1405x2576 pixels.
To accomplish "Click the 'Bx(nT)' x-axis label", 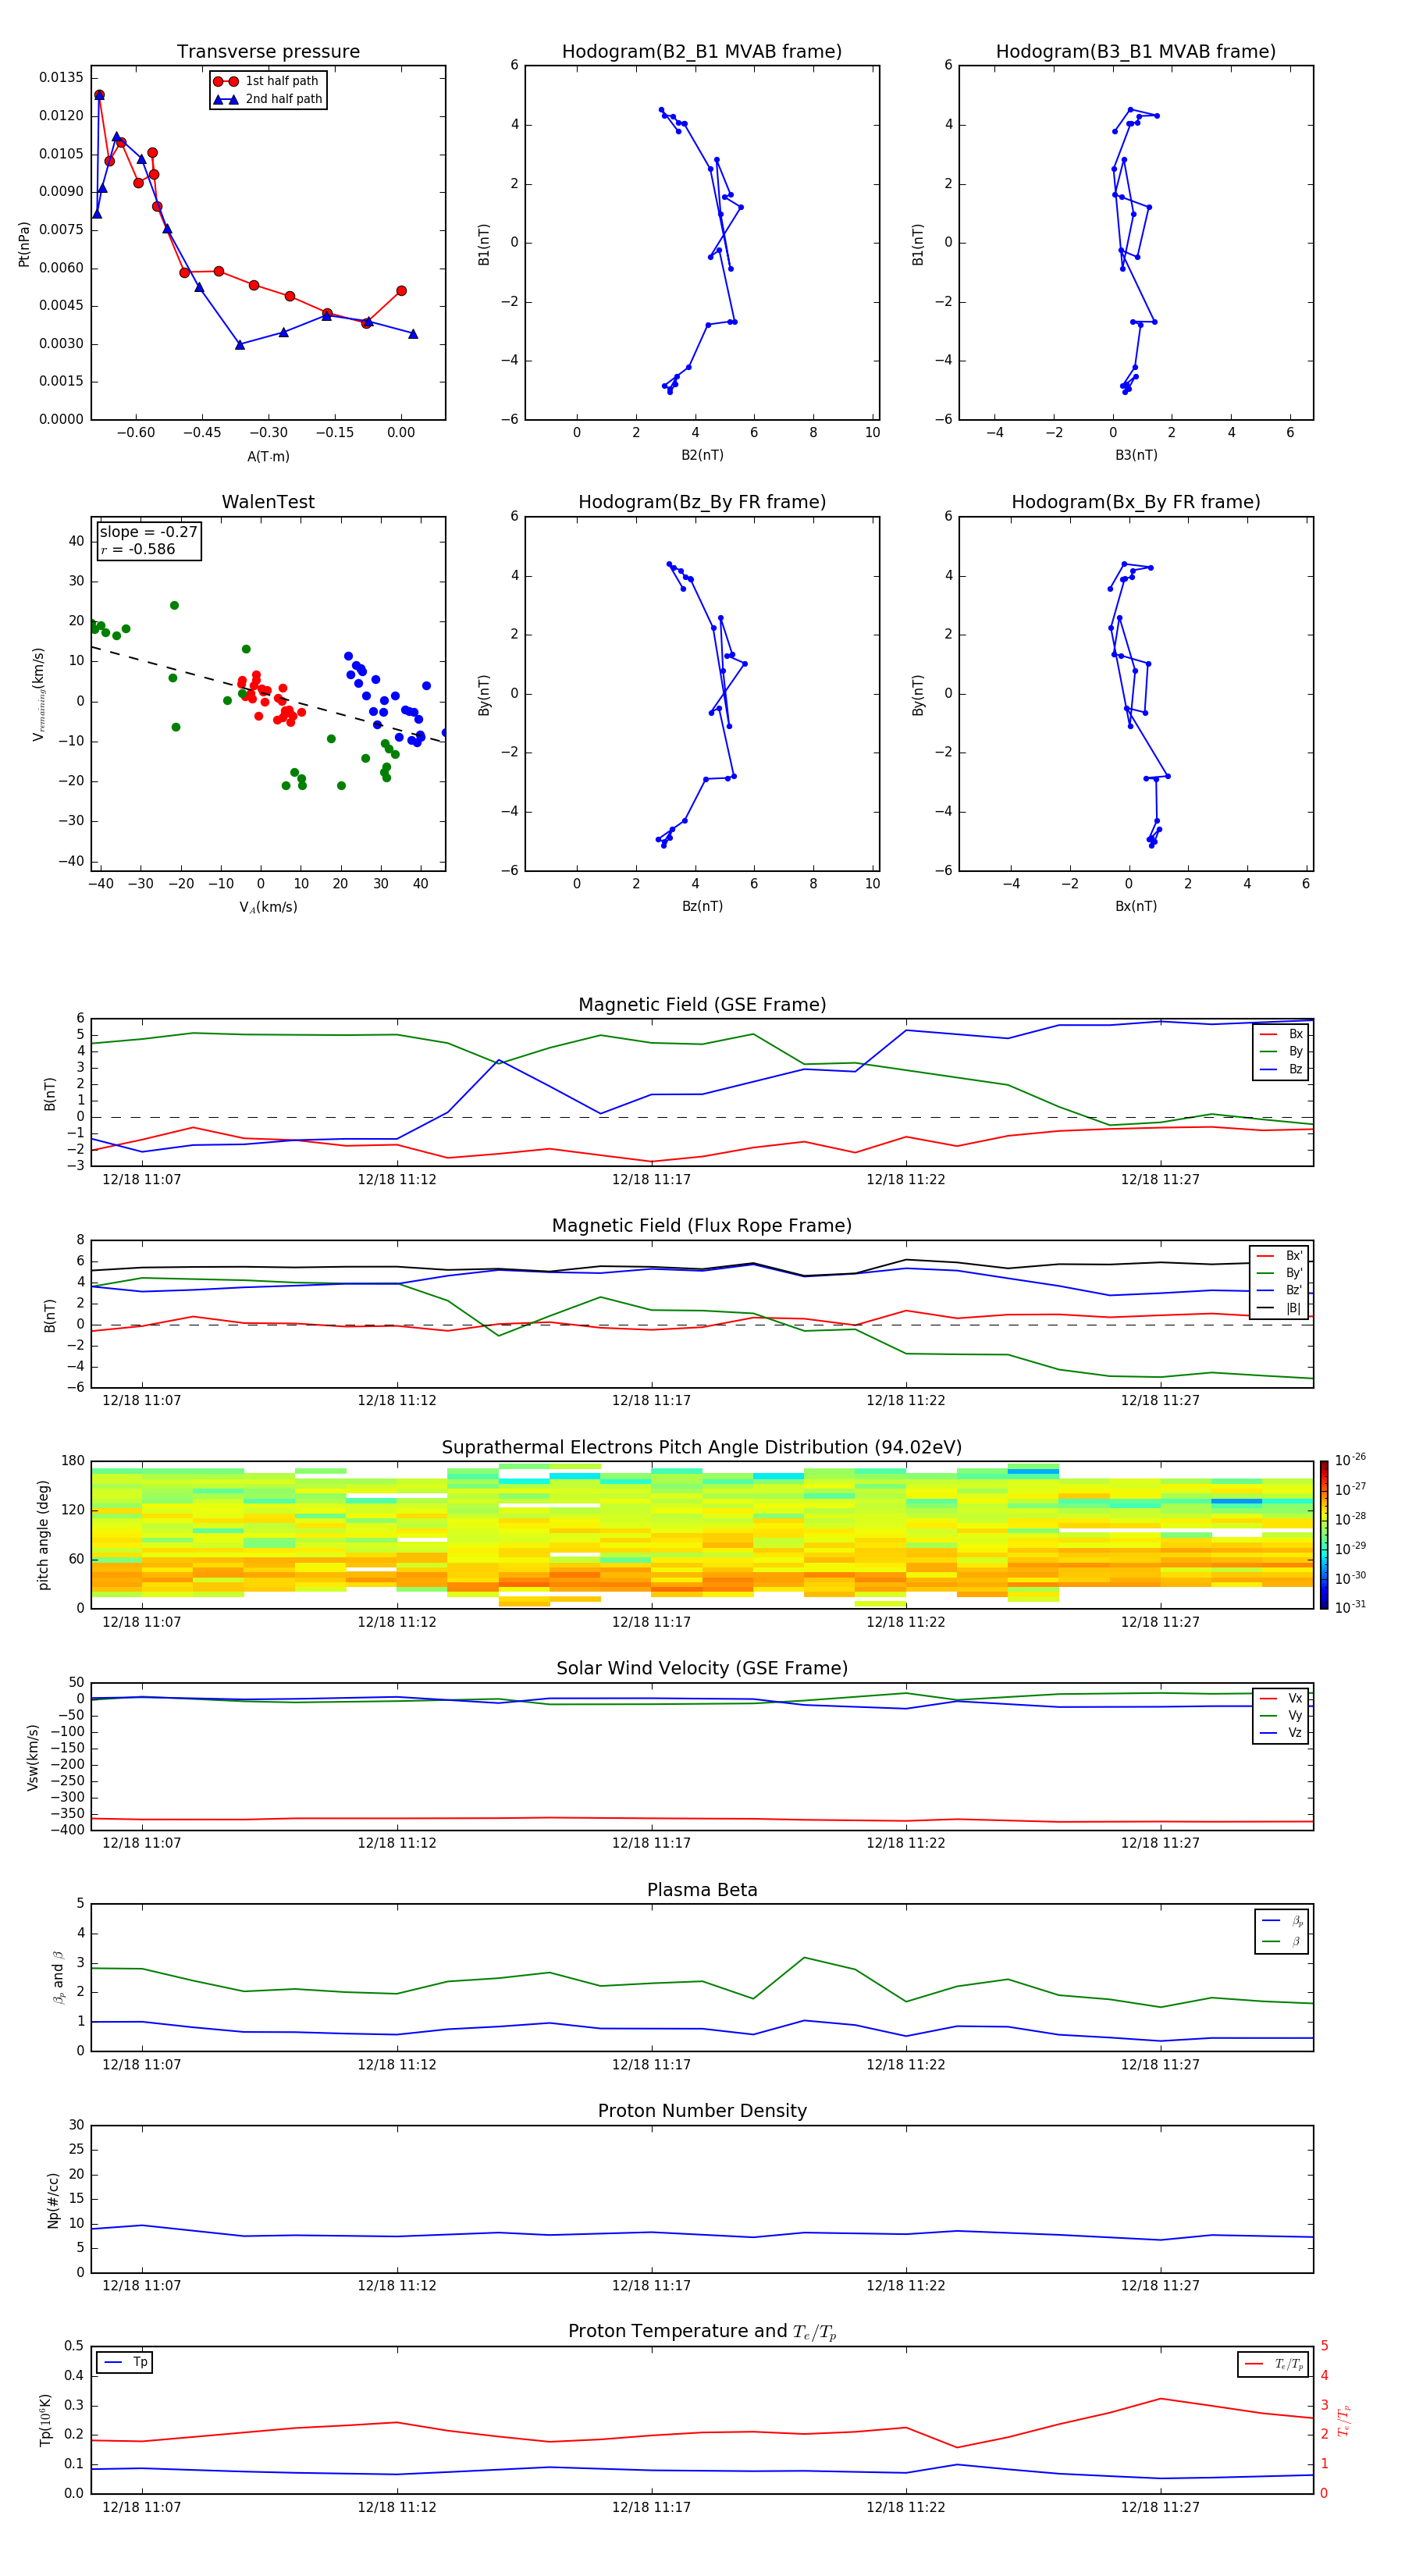I will pyautogui.click(x=1136, y=906).
